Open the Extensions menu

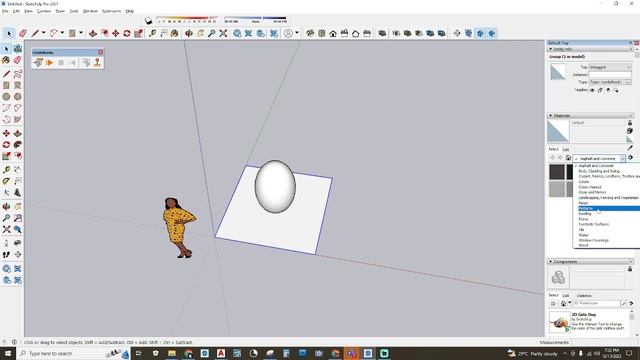click(111, 11)
